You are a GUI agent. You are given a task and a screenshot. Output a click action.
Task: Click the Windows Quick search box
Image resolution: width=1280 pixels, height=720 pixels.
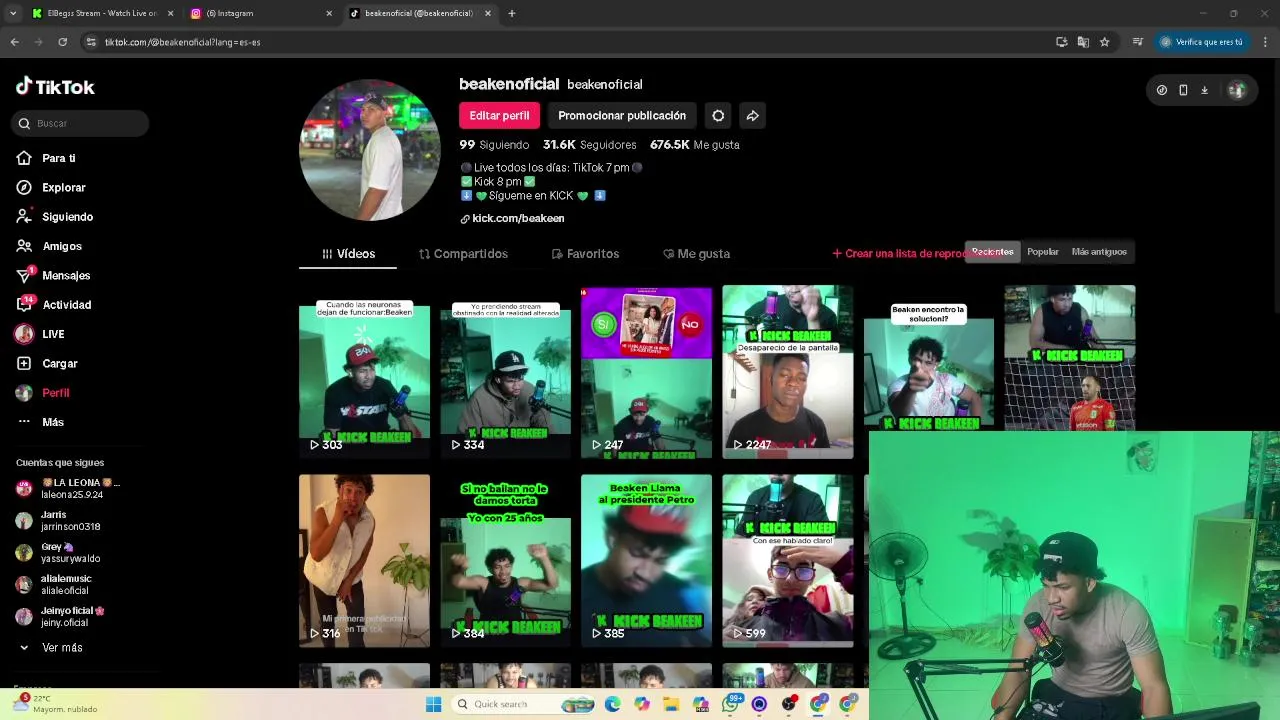(523, 704)
